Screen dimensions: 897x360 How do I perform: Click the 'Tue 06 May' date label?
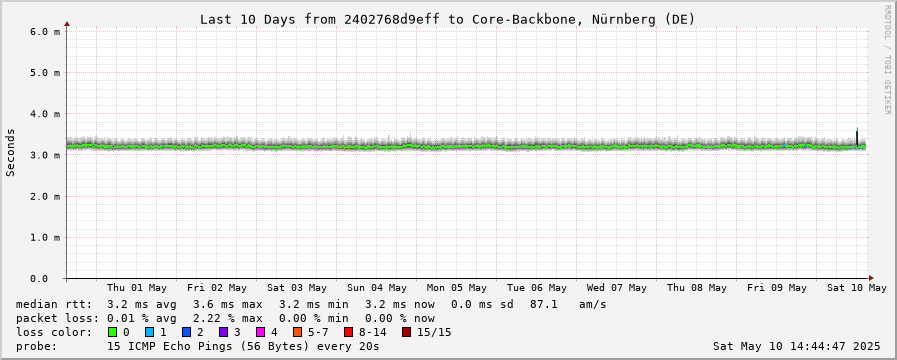point(537,288)
